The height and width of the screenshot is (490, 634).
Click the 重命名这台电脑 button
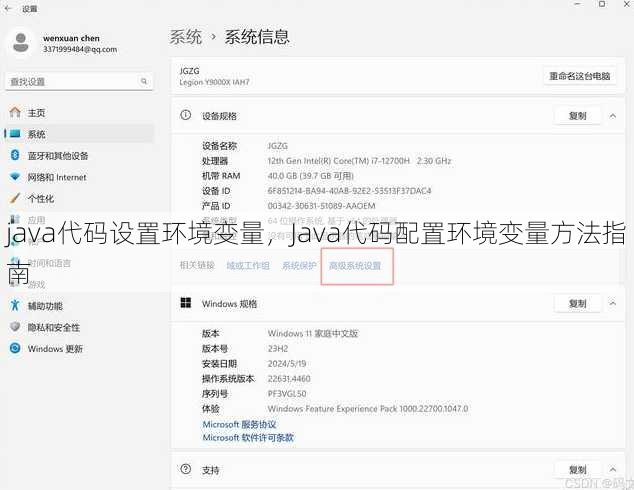[579, 76]
